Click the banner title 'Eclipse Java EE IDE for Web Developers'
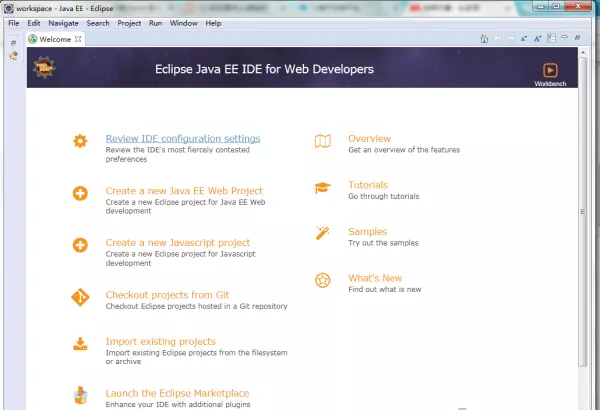Image resolution: width=600 pixels, height=410 pixels. tap(264, 69)
